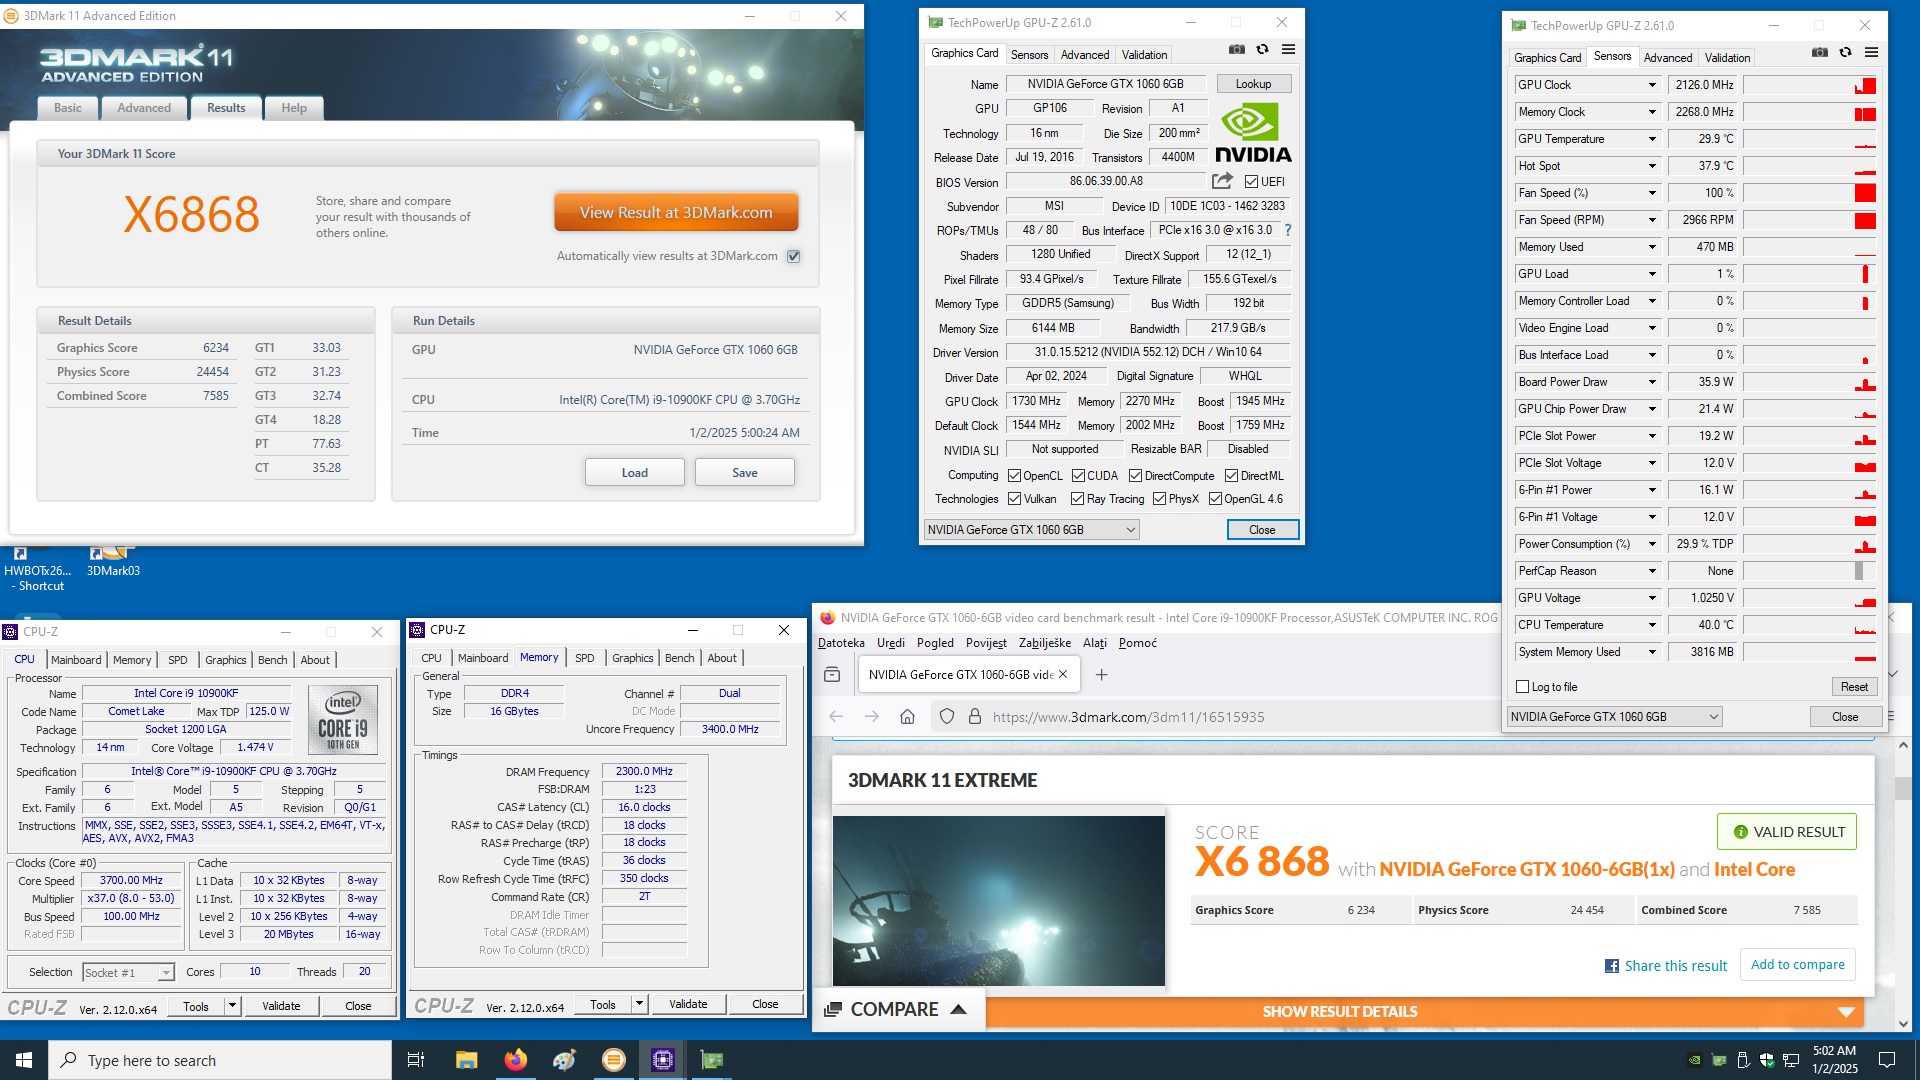Image resolution: width=1920 pixels, height=1080 pixels.
Task: Switch to the Basic tab in 3DMark 11
Action: [x=68, y=108]
